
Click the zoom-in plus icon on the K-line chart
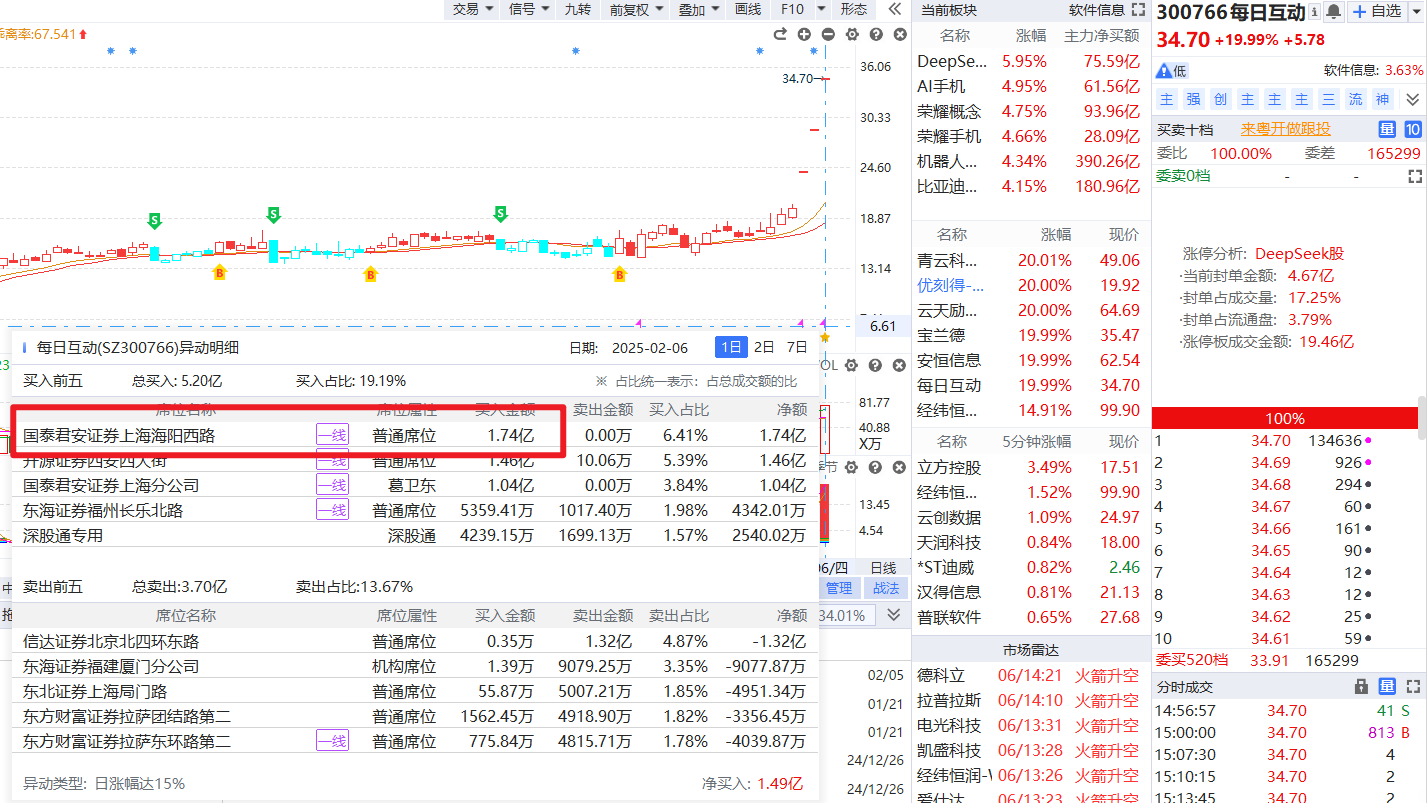click(804, 35)
